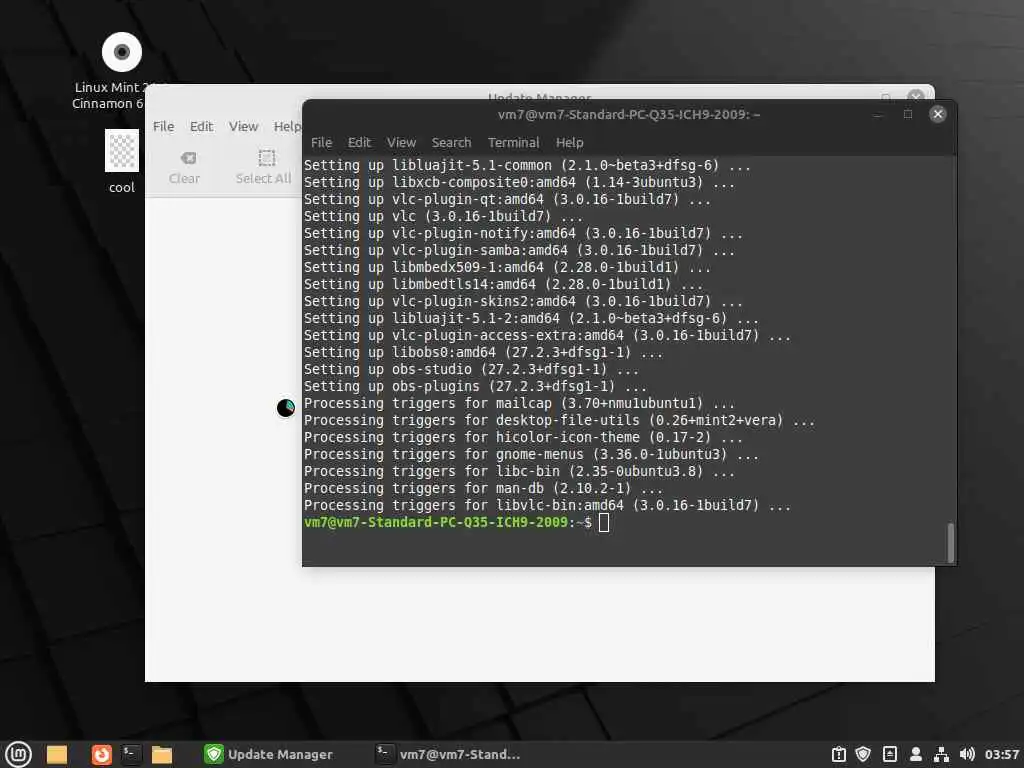The image size is (1024, 768).
Task: Click the user account tray icon
Action: [916, 754]
